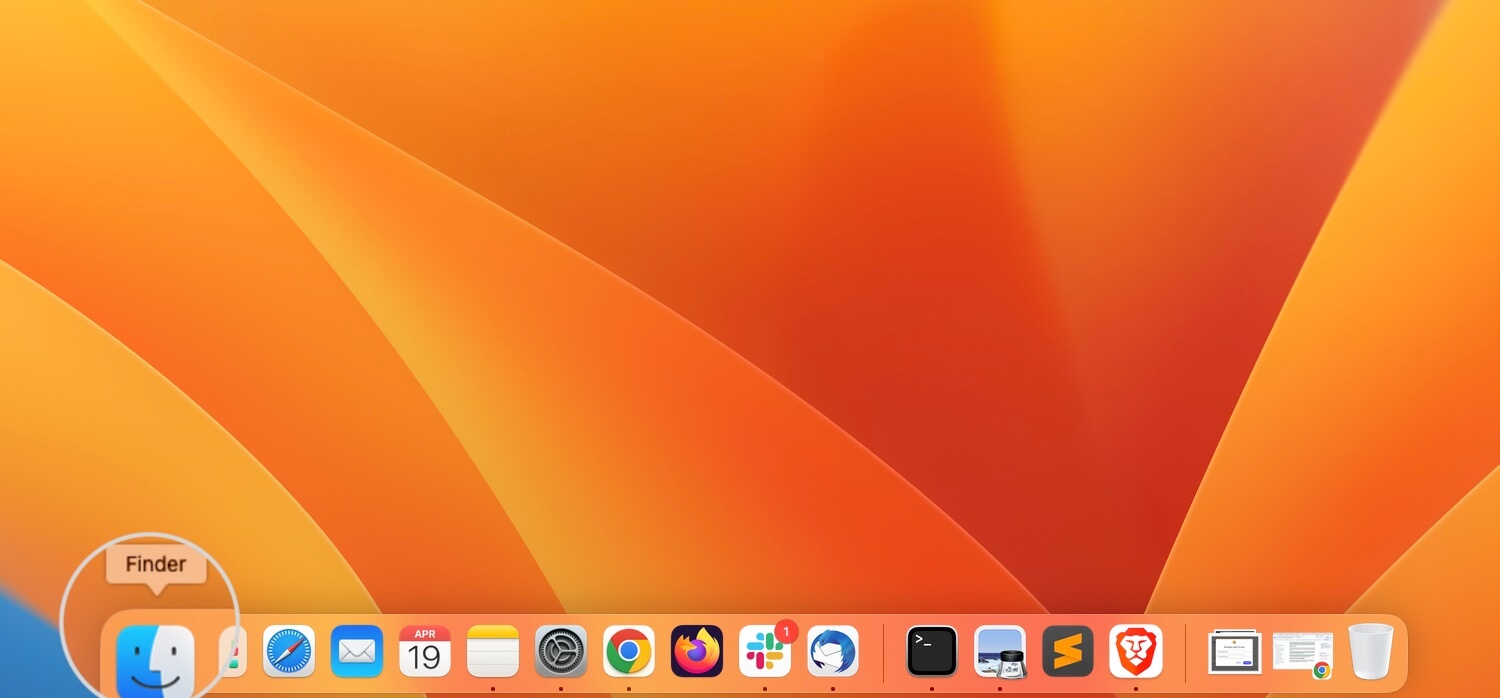
Task: Open Sublime Text from the Dock
Action: 1068,652
